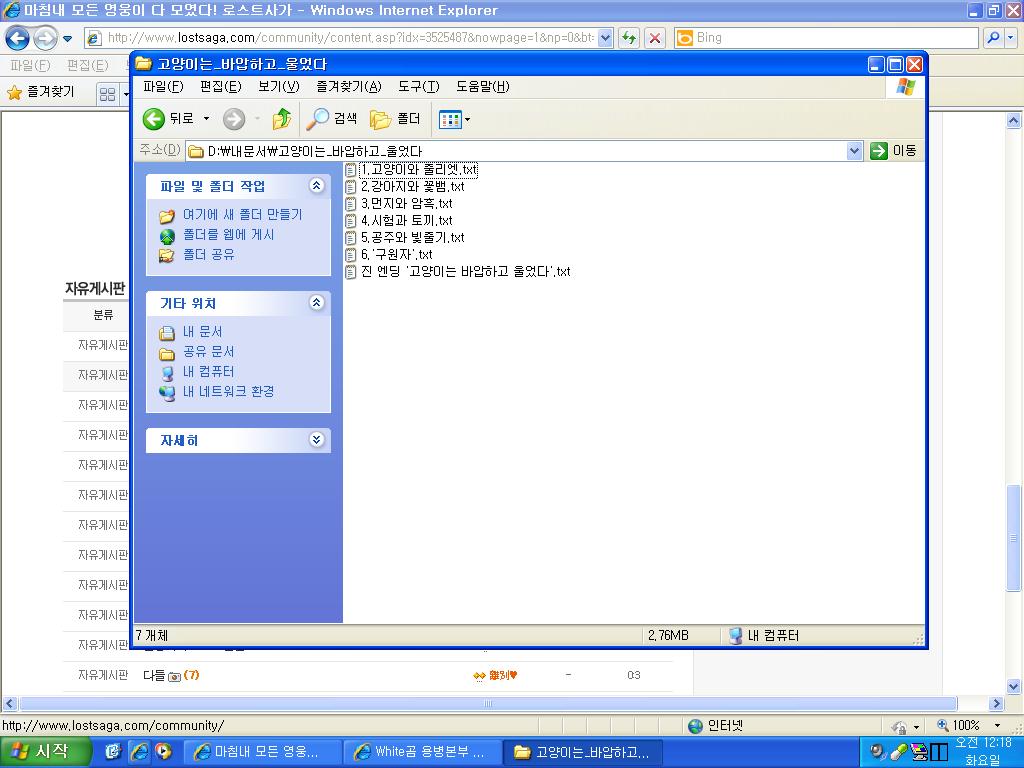Viewport: 1024px width, 768px height.
Task: Open the address bar dropdown arrow
Action: pyautogui.click(x=854, y=151)
